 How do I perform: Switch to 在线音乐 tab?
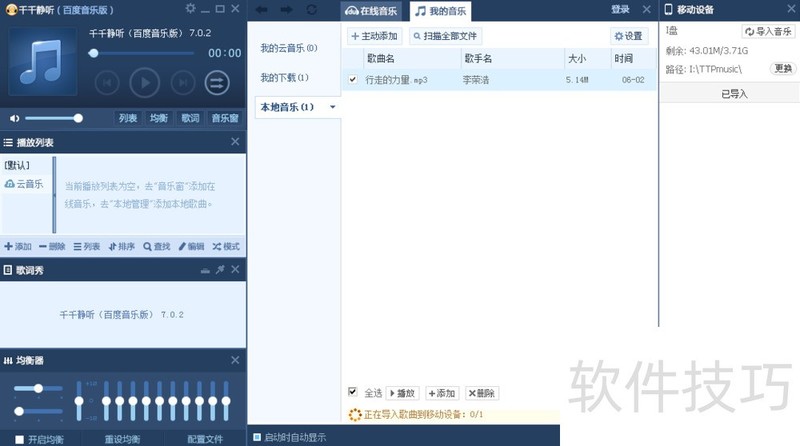click(371, 11)
